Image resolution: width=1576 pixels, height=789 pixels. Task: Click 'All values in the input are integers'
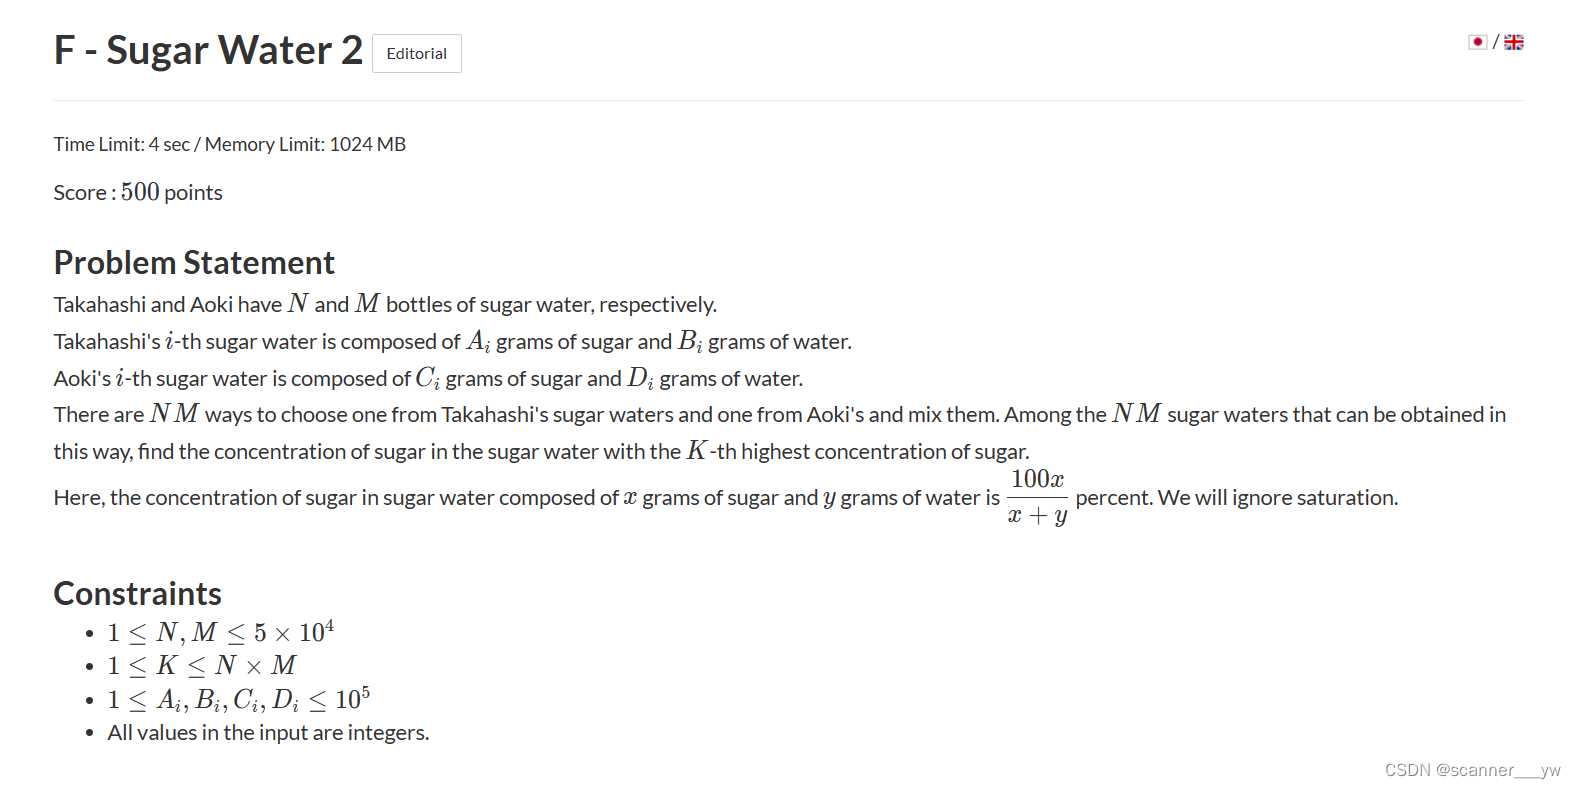(x=268, y=733)
